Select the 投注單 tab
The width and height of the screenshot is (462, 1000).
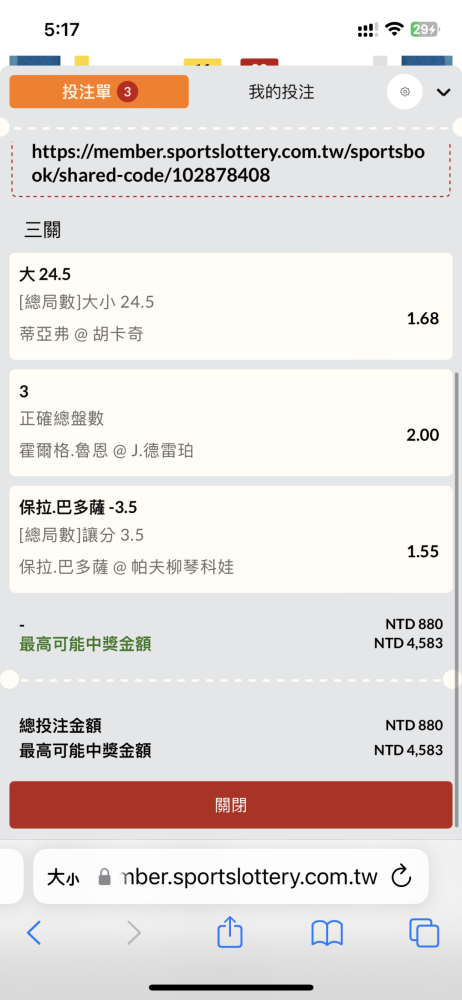[99, 92]
